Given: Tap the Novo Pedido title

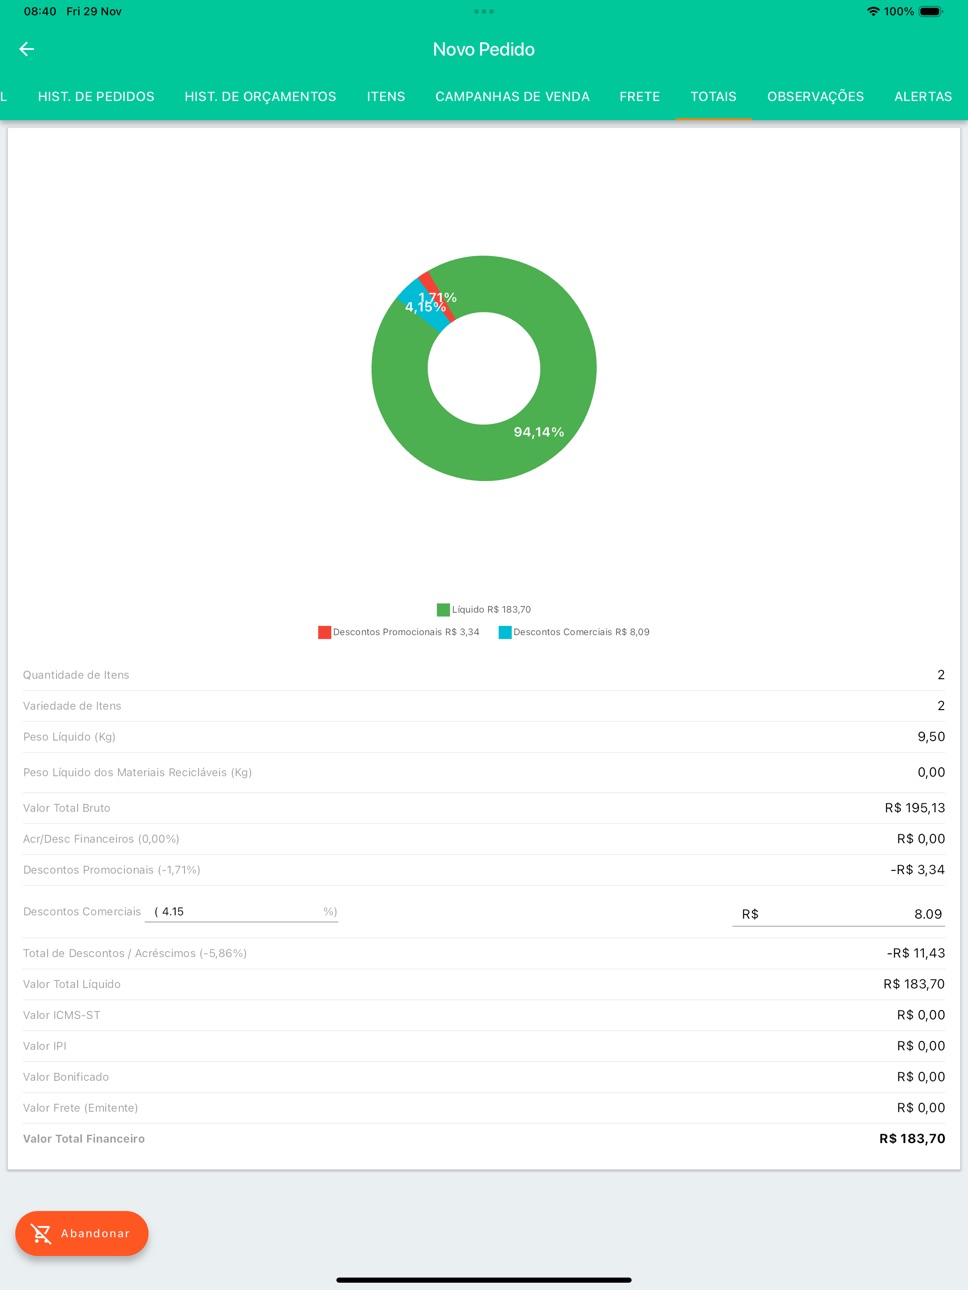Looking at the screenshot, I should (x=484, y=49).
